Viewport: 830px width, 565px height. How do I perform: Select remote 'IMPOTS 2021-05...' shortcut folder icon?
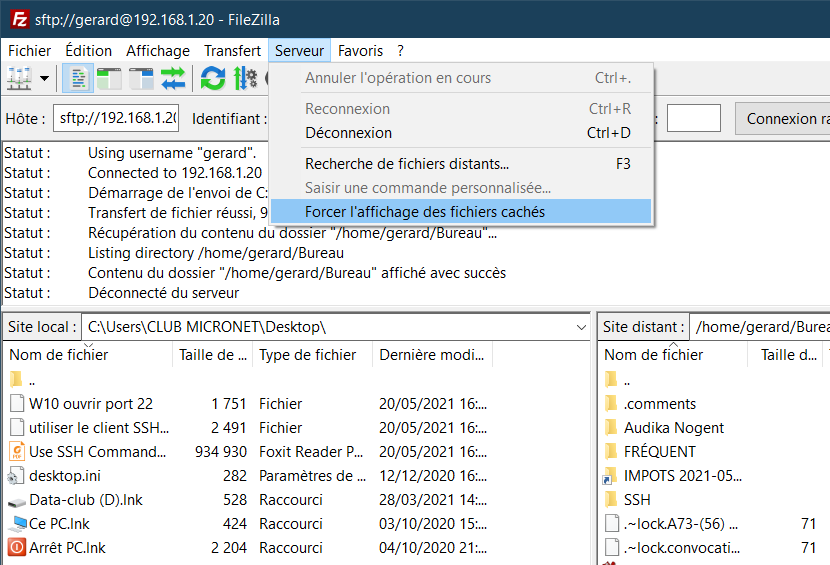pos(610,476)
